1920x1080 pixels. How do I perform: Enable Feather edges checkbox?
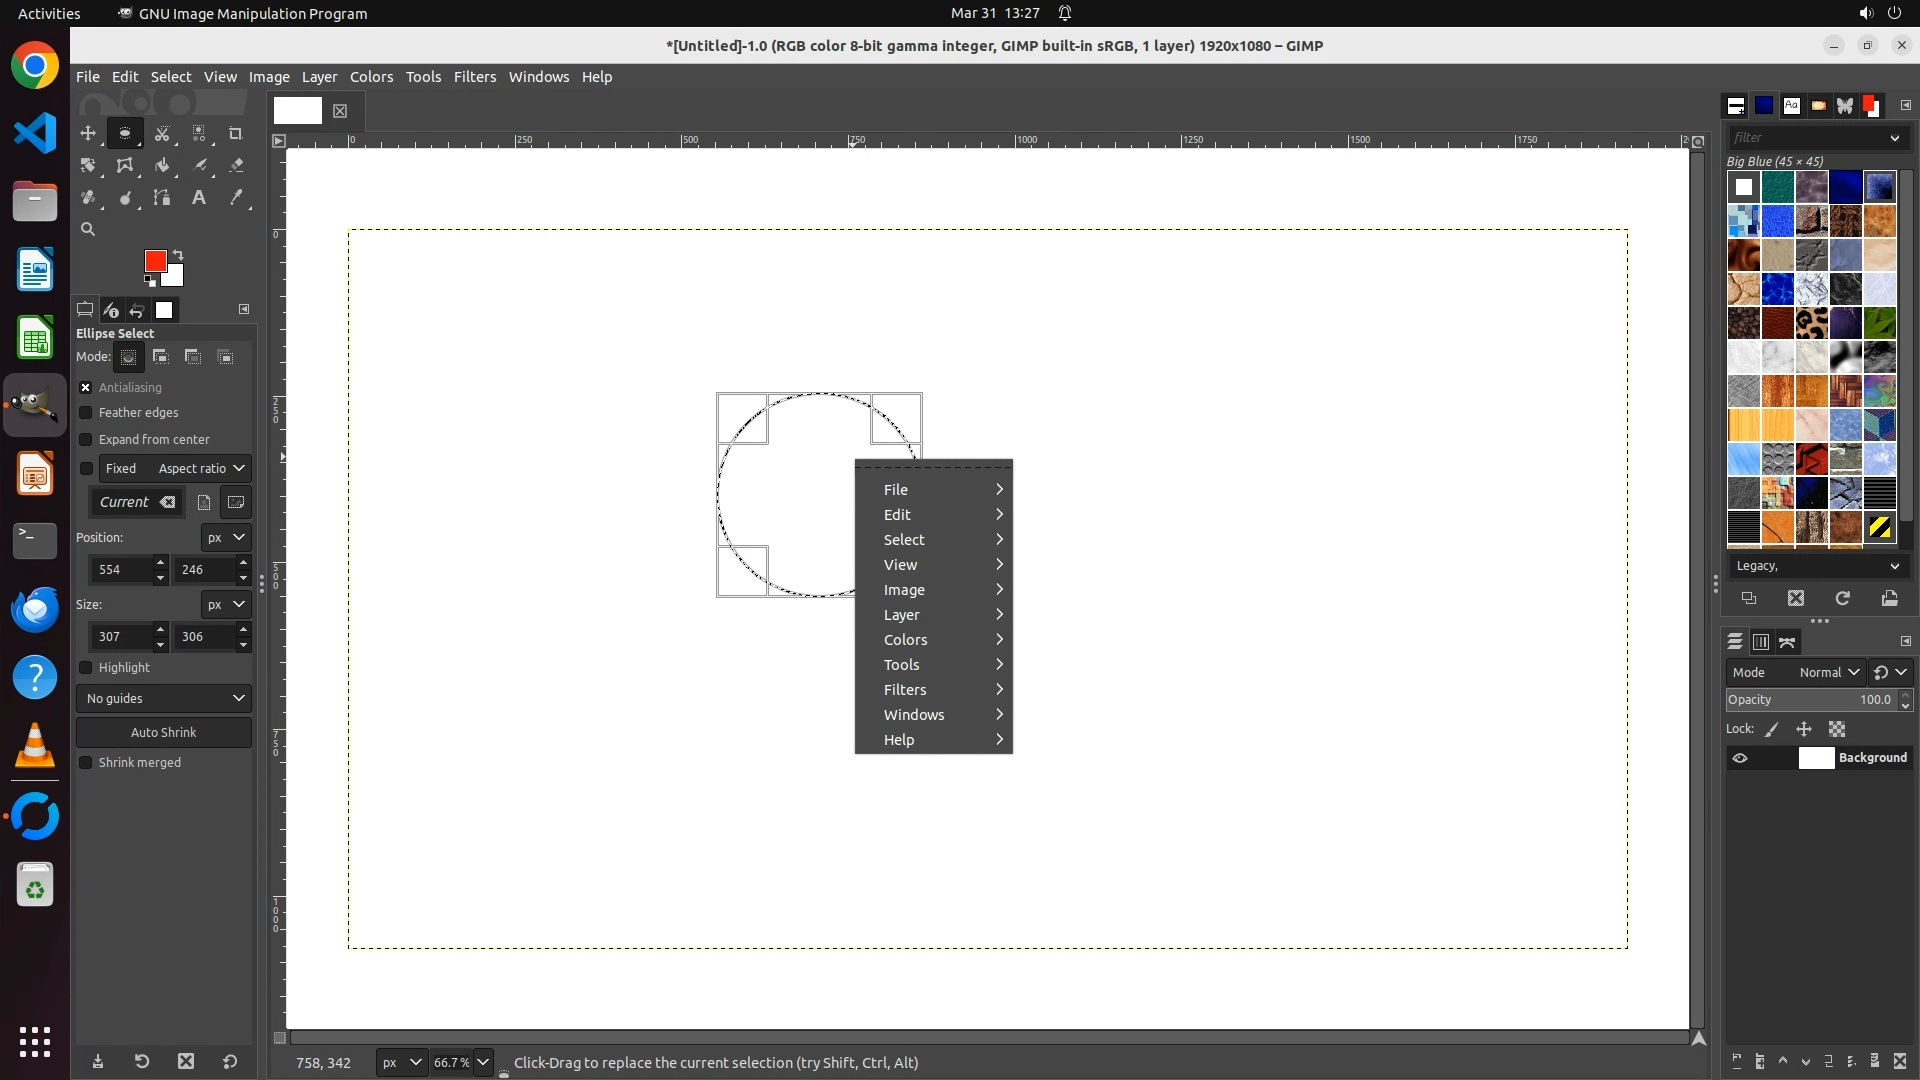(x=86, y=413)
